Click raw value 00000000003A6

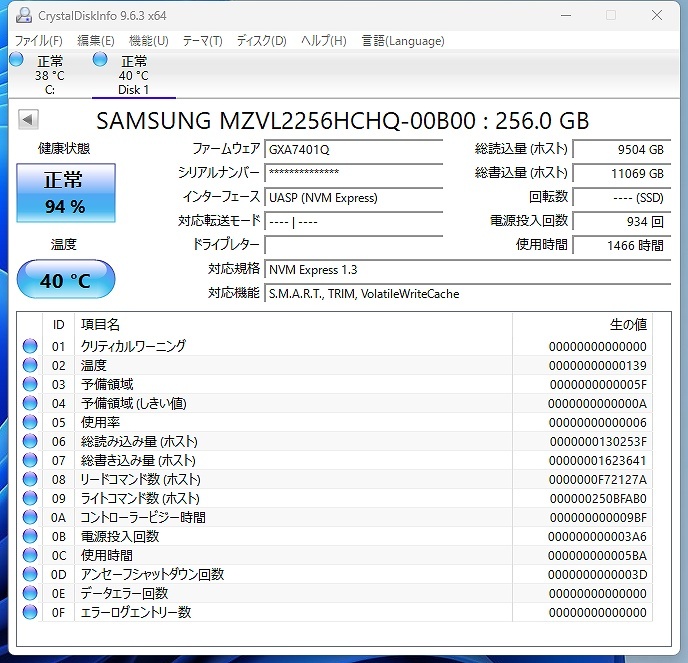pos(598,537)
